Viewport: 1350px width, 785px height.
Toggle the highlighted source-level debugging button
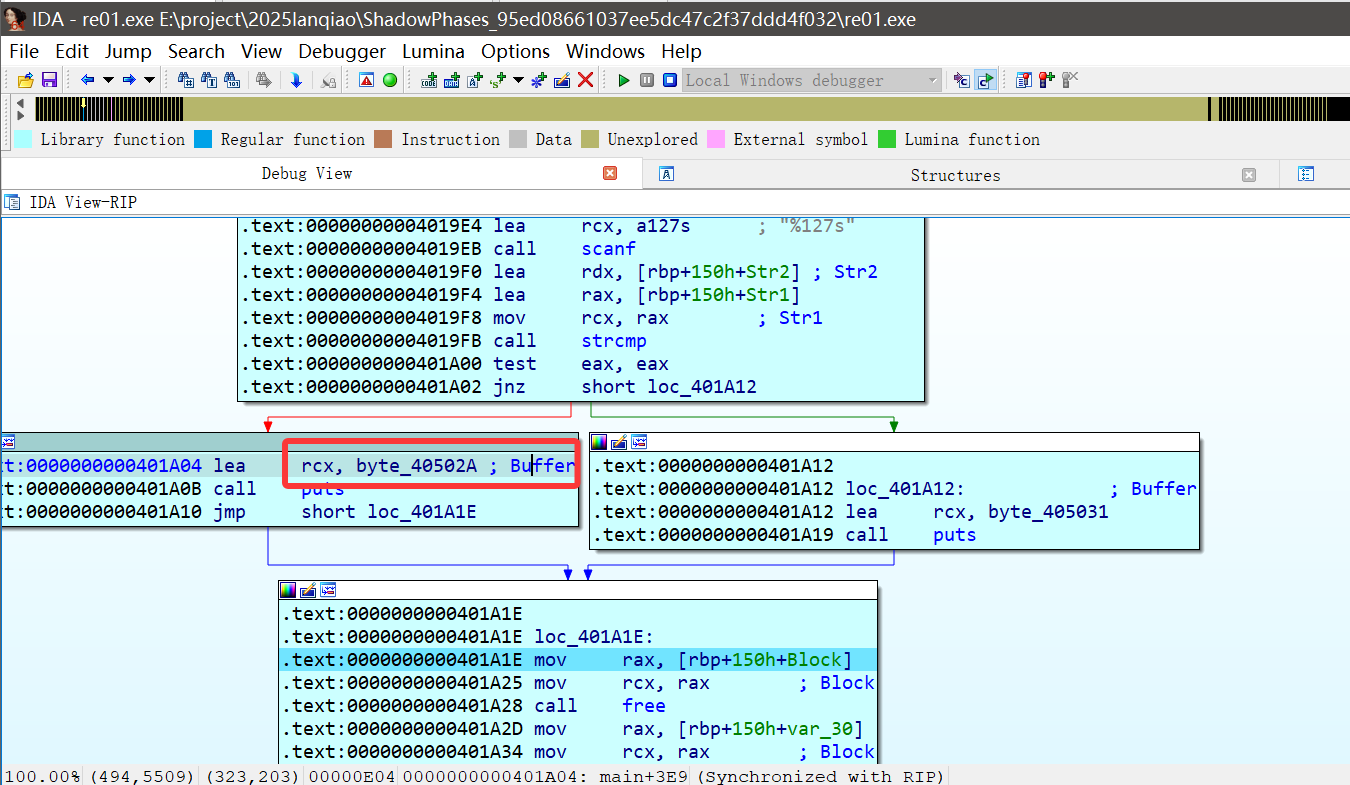[x=986, y=80]
